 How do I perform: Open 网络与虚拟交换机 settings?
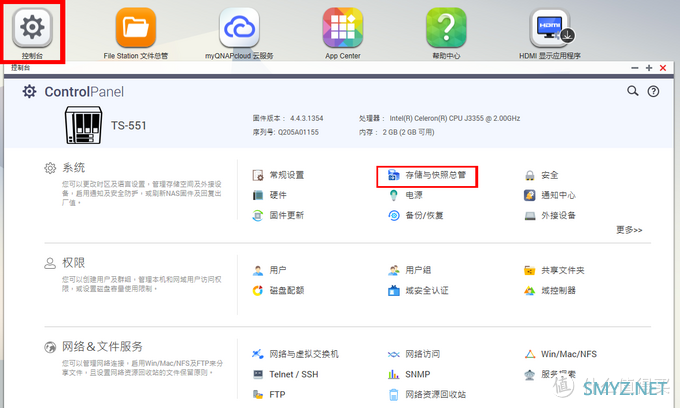point(295,354)
